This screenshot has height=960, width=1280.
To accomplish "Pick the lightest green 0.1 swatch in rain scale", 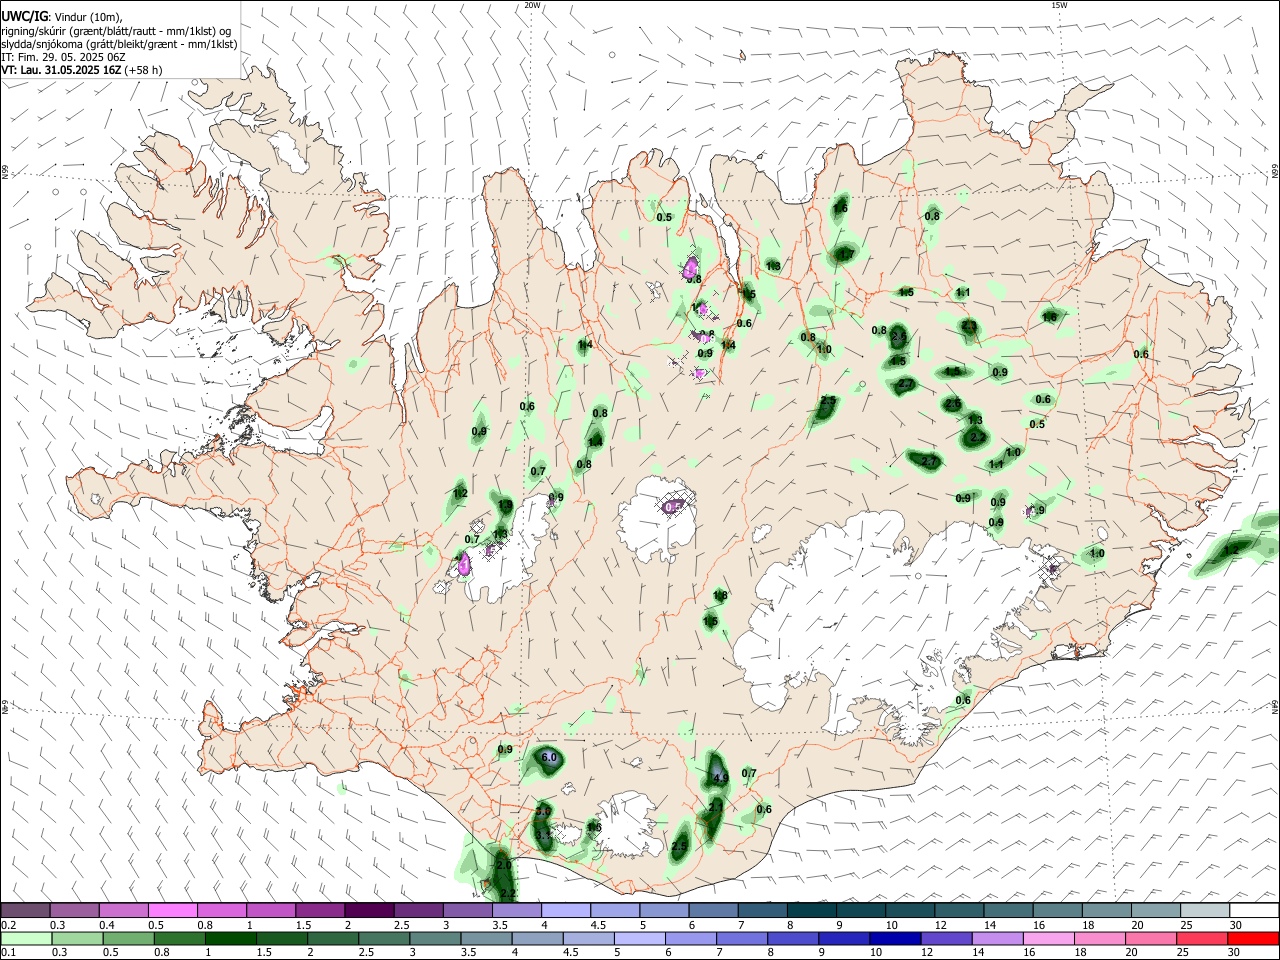I will point(26,938).
